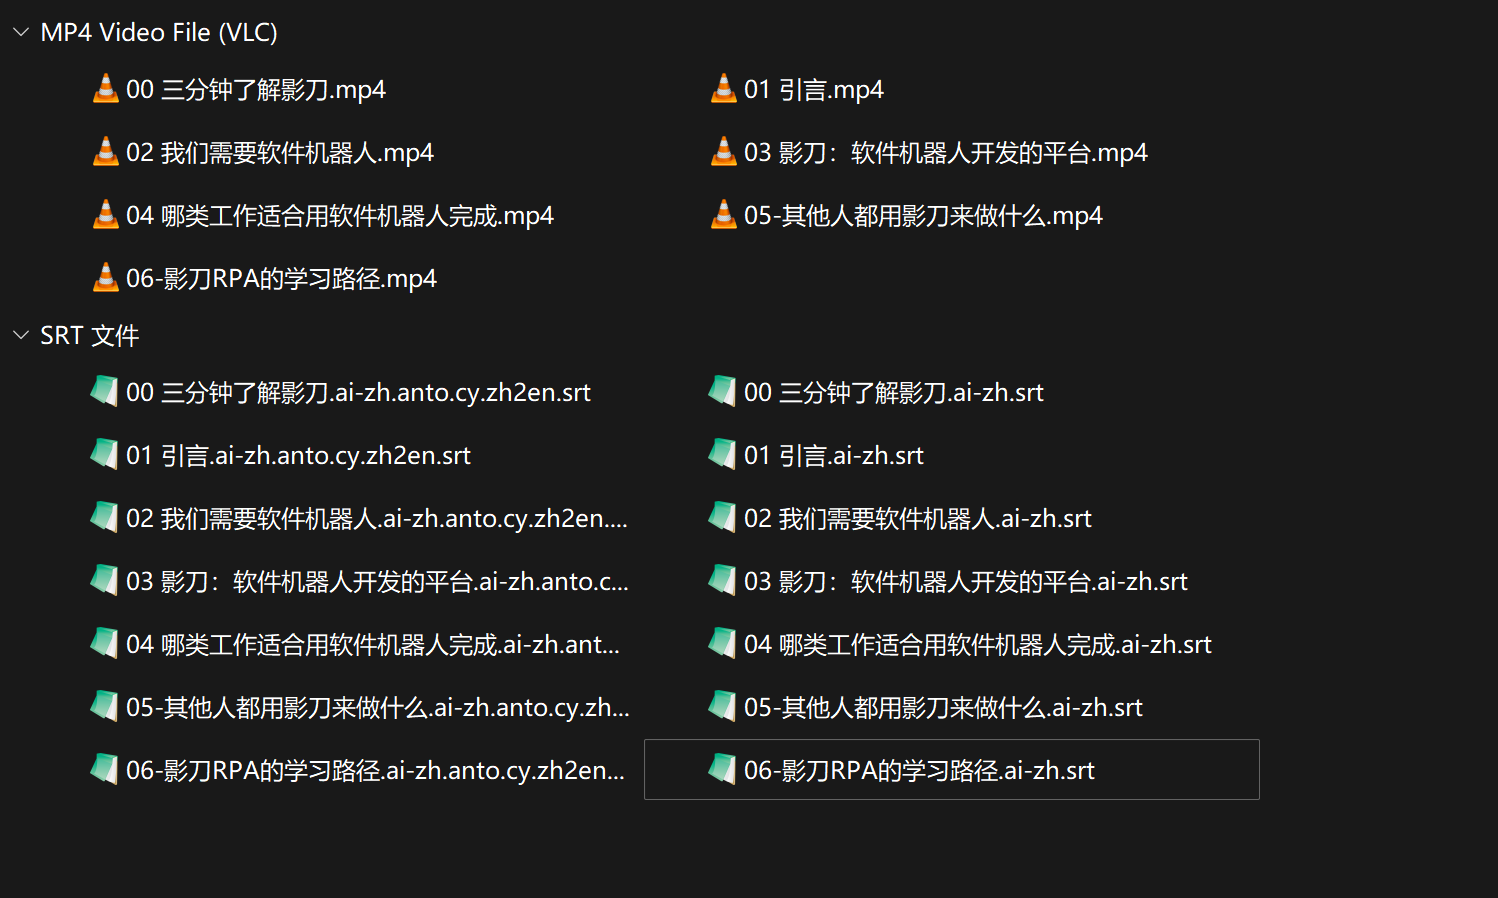Click icon of 04 哪类工作适合用软件机器人完成.ai-zh.ant... file

point(104,643)
